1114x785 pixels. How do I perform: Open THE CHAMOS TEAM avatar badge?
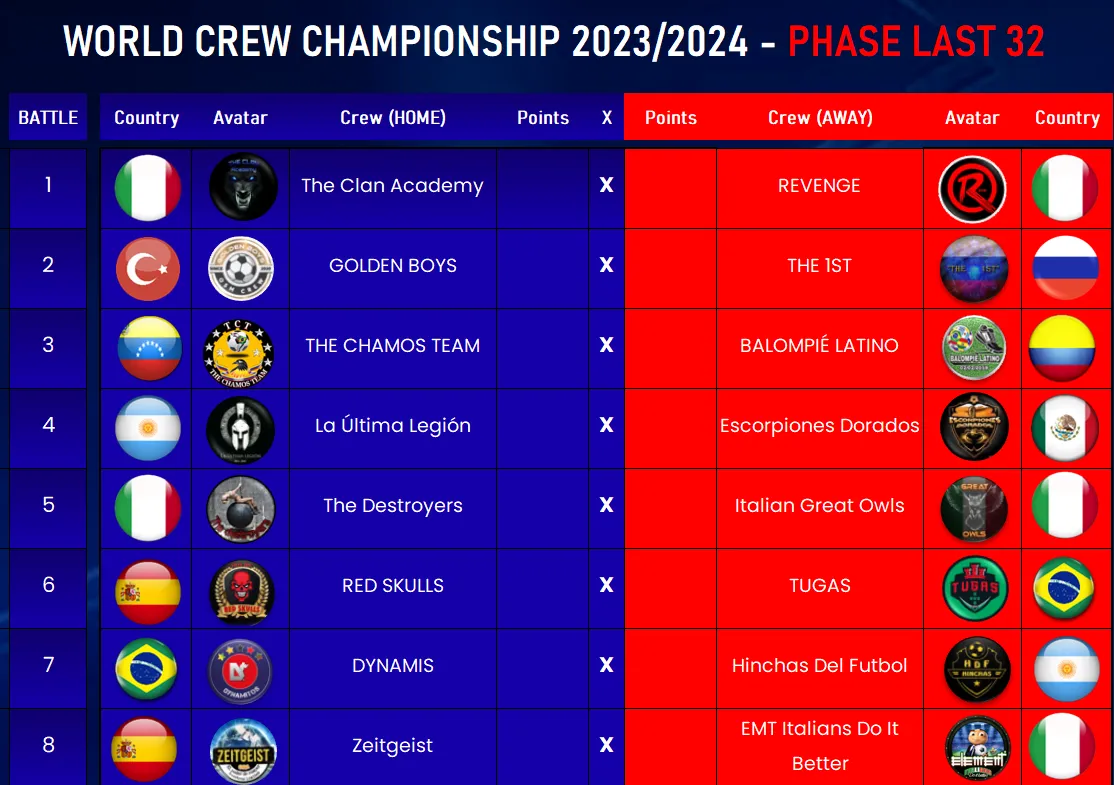(x=239, y=352)
